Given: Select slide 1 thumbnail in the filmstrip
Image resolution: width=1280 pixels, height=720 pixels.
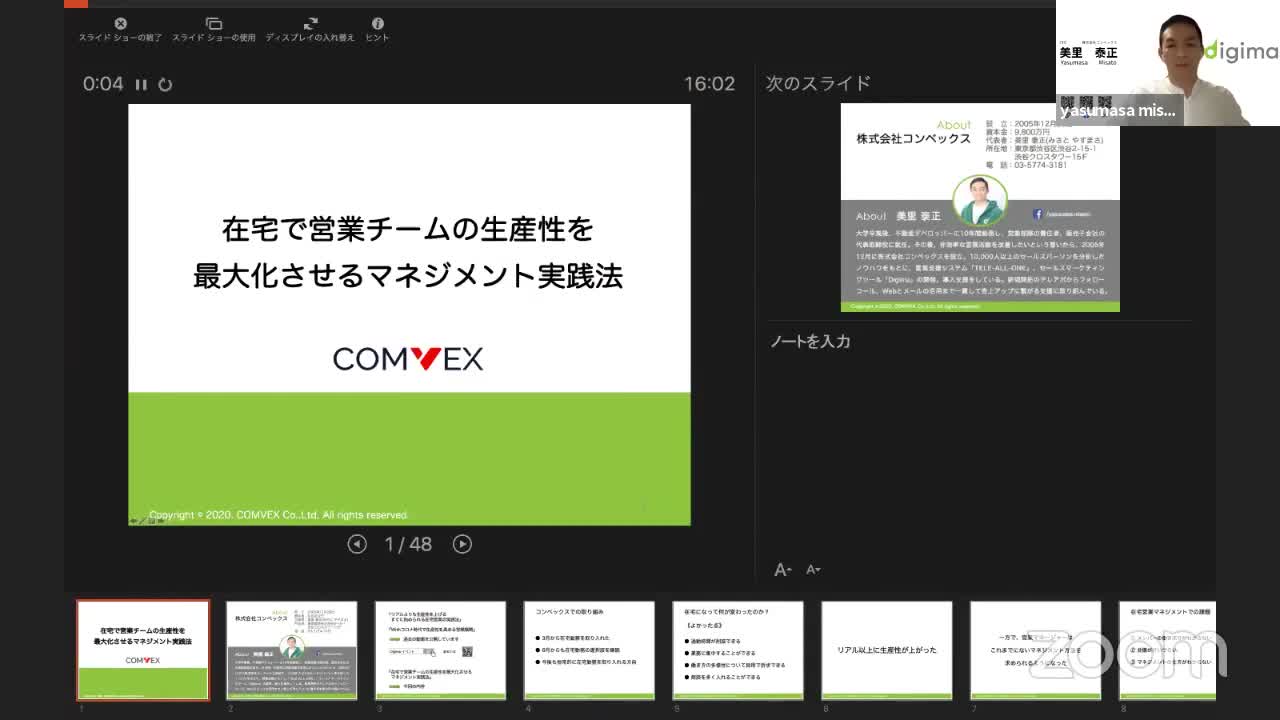Looking at the screenshot, I should [x=143, y=650].
